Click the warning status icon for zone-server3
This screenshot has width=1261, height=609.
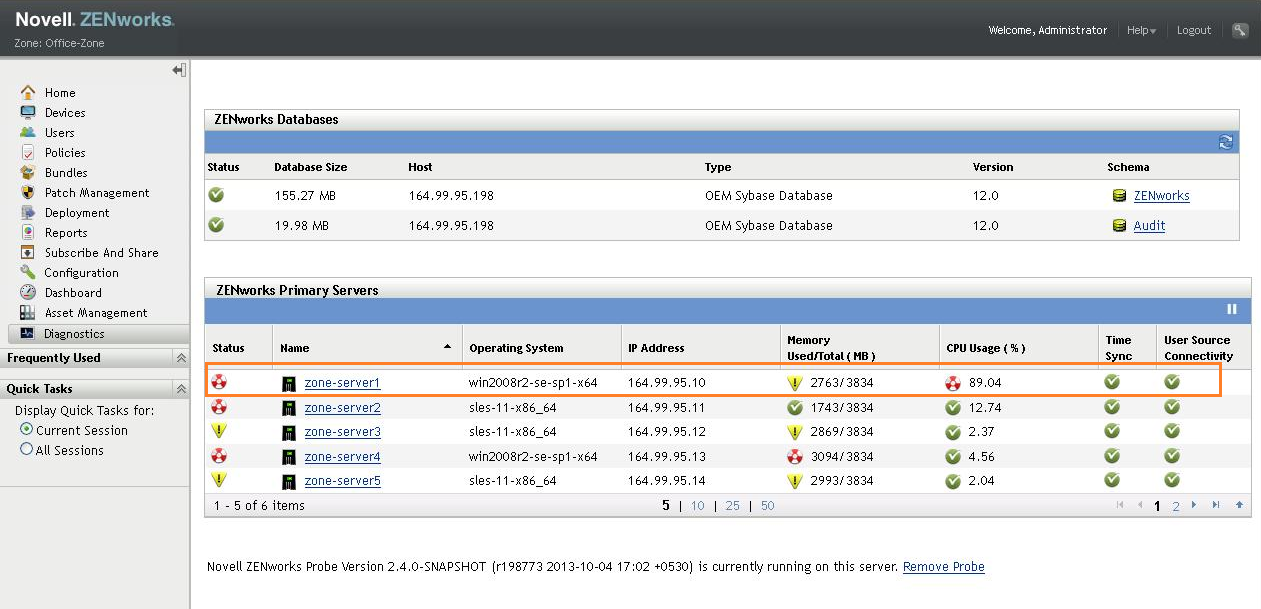[x=219, y=432]
